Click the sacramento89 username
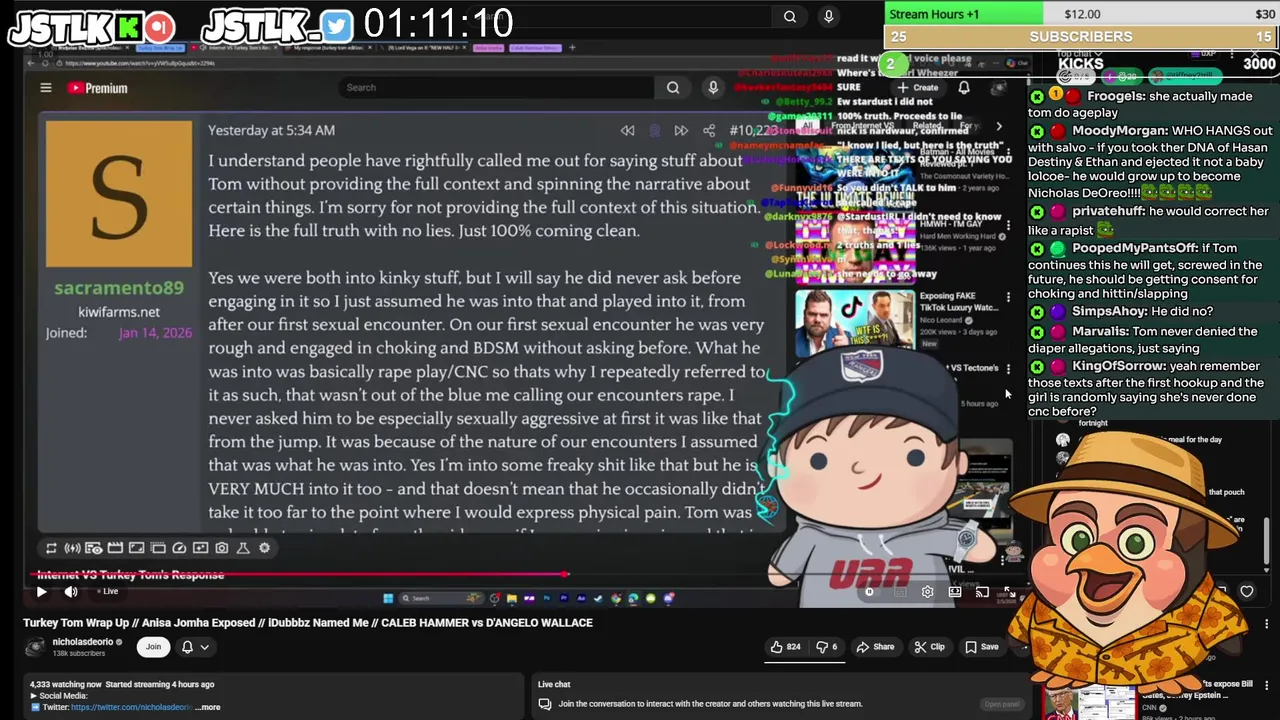The image size is (1280, 720). pos(119,288)
